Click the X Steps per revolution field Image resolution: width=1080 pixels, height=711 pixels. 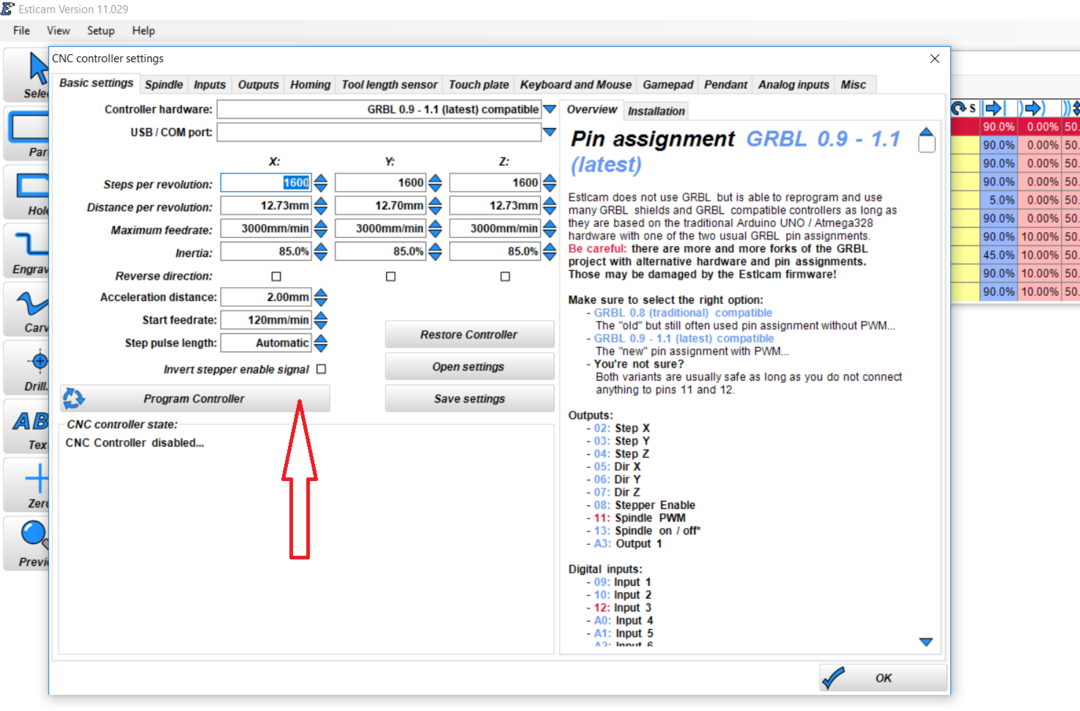click(x=265, y=183)
